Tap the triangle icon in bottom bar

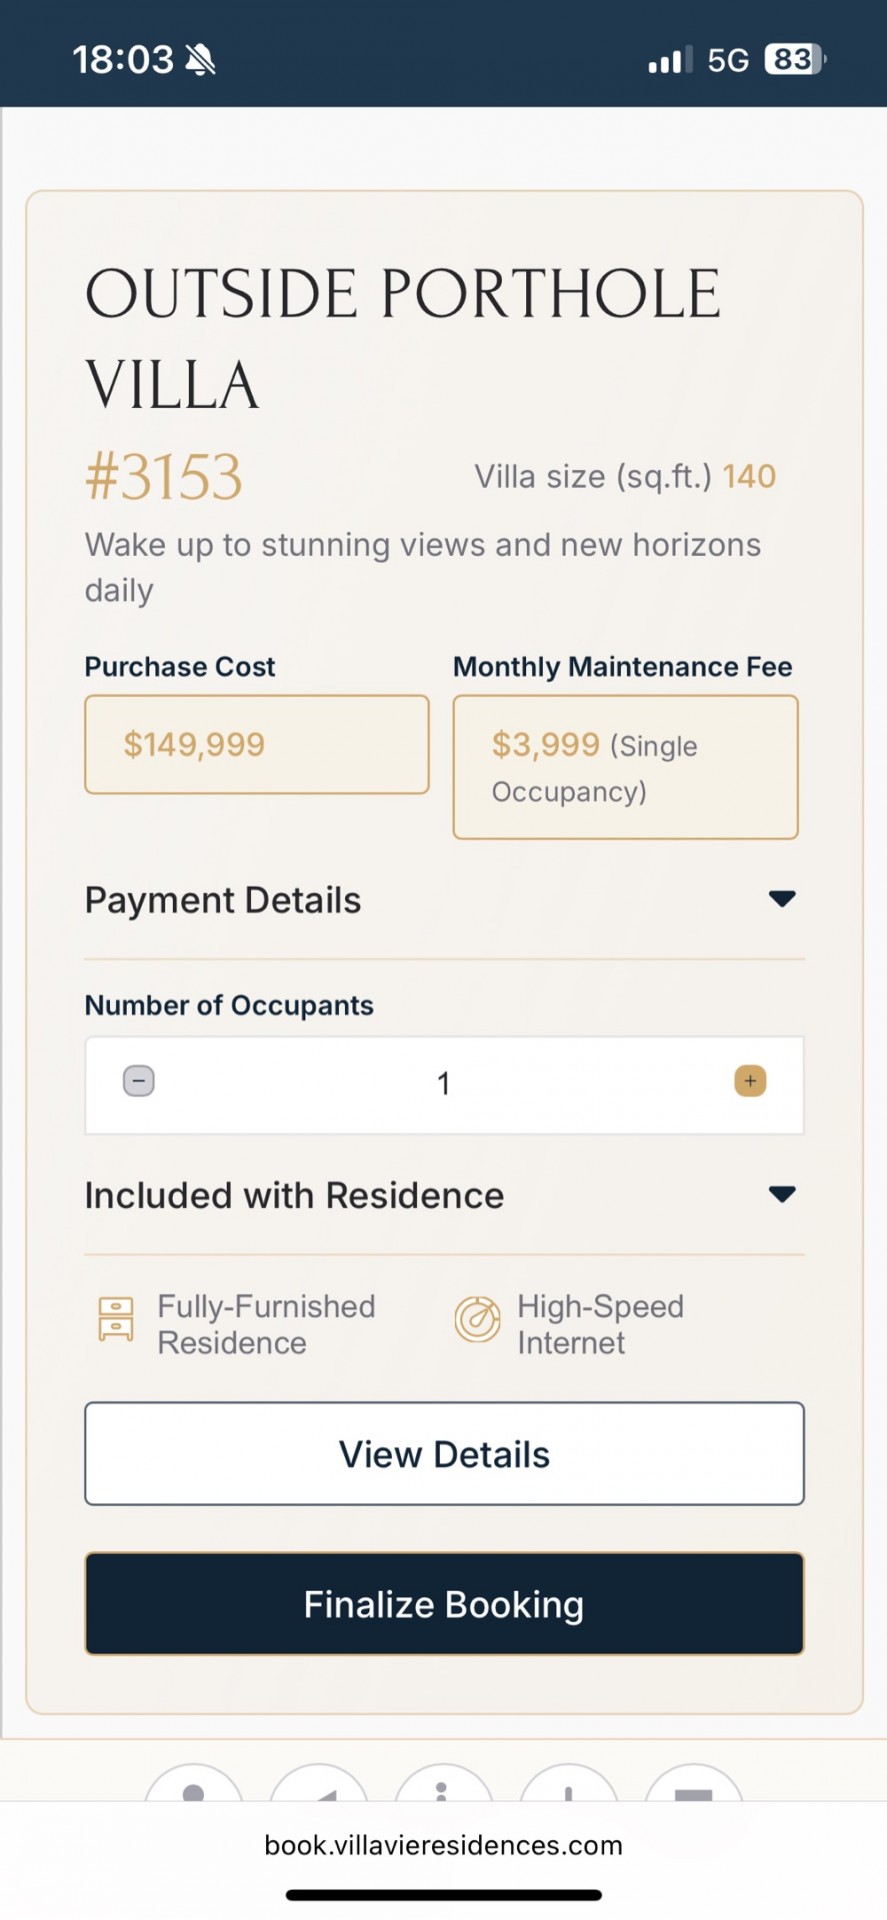(x=319, y=1790)
